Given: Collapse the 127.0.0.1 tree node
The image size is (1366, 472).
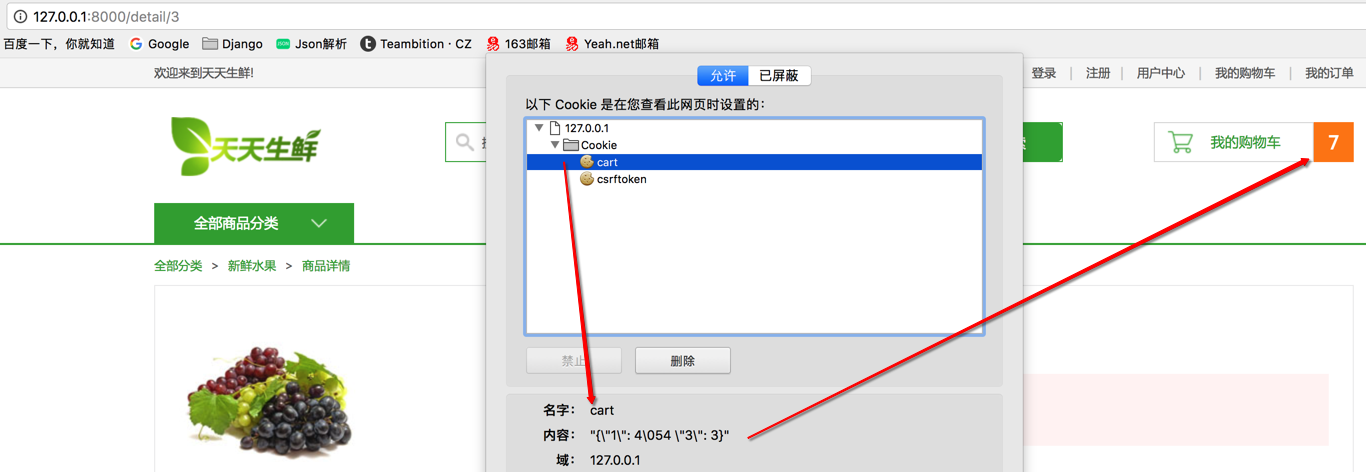Looking at the screenshot, I should pos(540,128).
